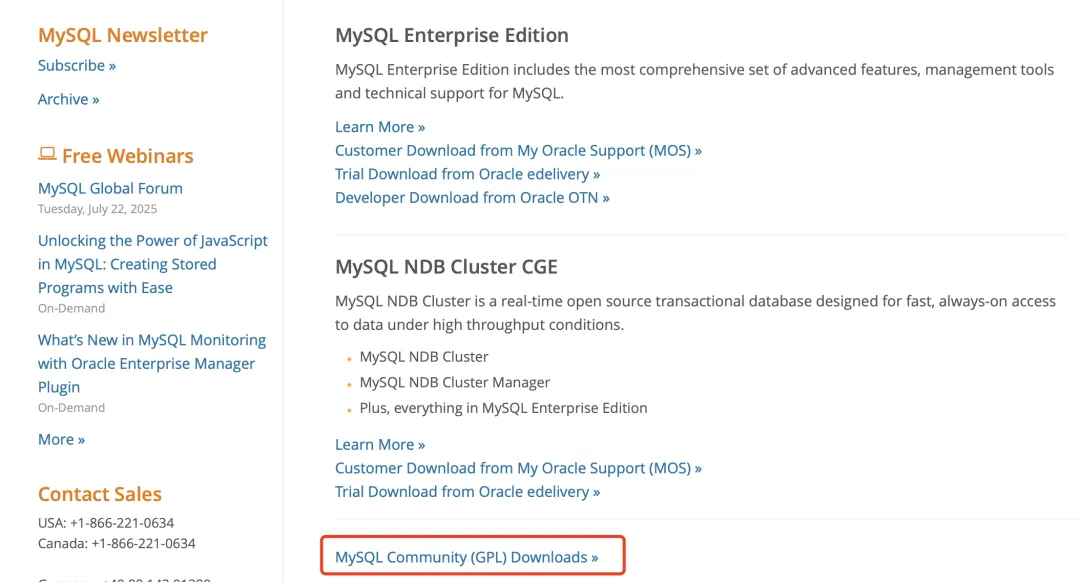The height and width of the screenshot is (582, 1080).
Task: Click the Free Webinars heading text
Action: pyautogui.click(x=127, y=156)
